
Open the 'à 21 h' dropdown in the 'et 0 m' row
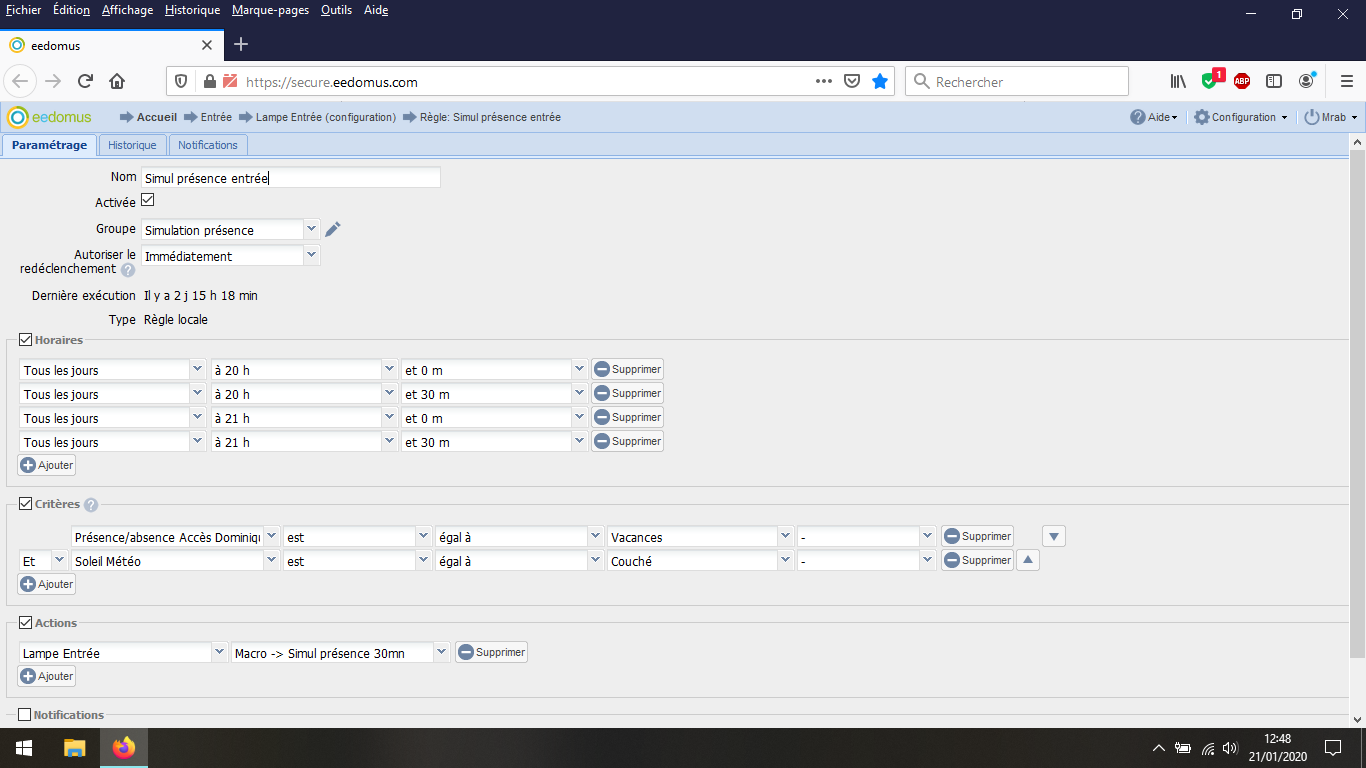[304, 418]
